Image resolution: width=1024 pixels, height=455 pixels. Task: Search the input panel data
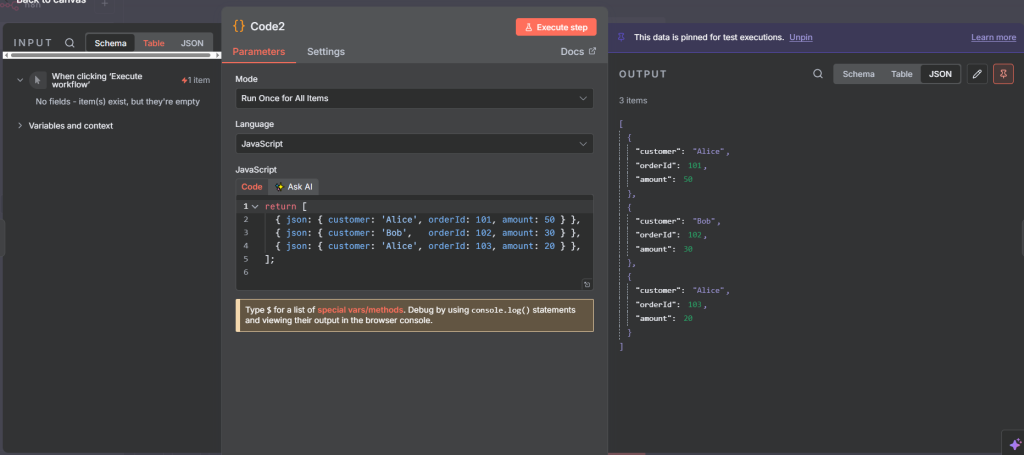coord(69,43)
